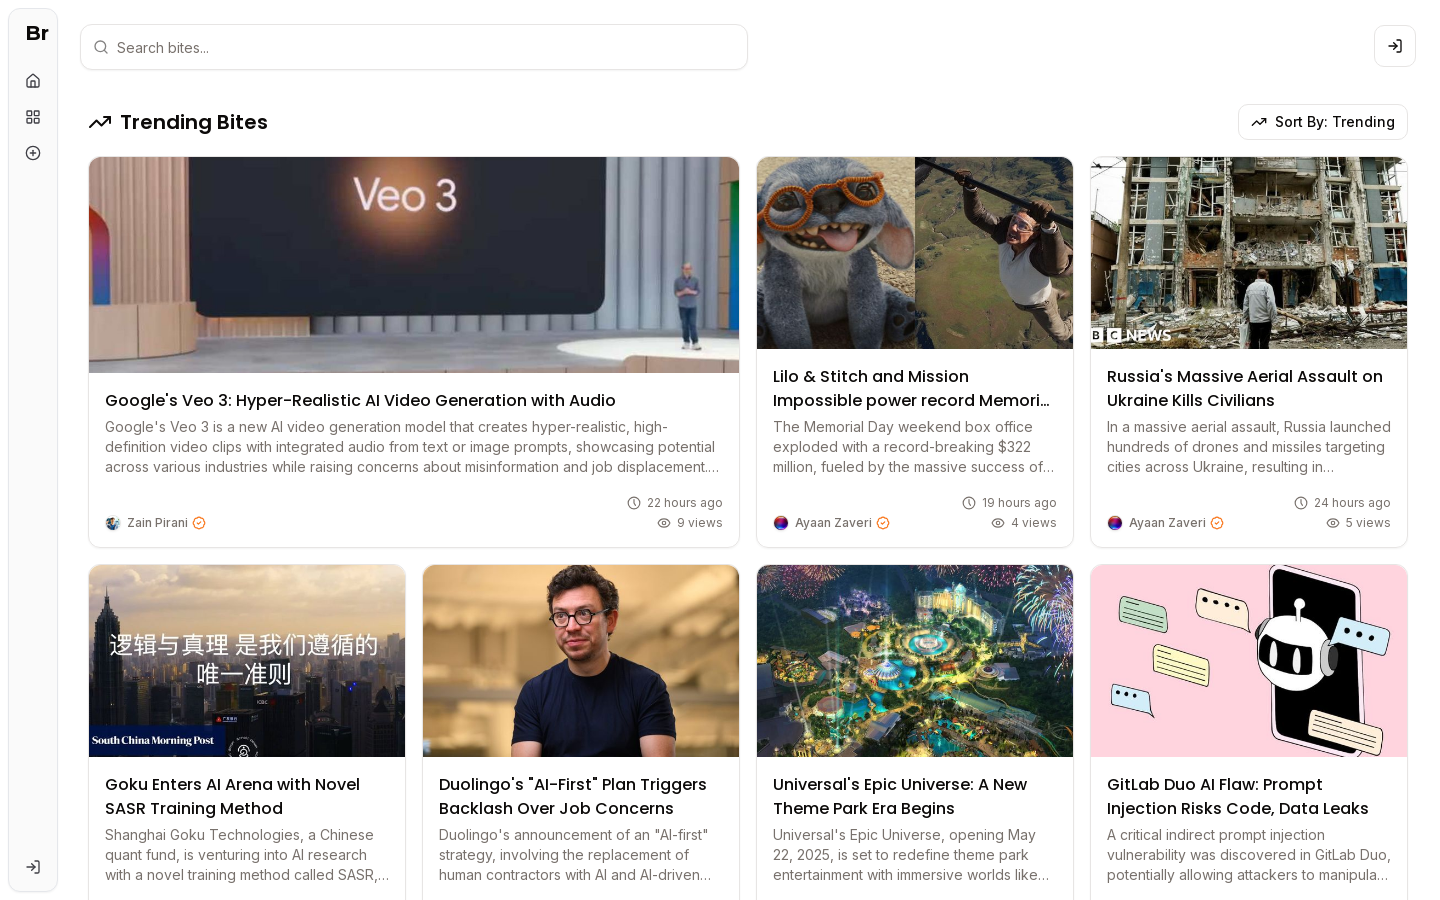Screen dimensions: 1440x900
Task: Click Ayaan Zaveri avatar on Russia card
Action: tap(1115, 523)
